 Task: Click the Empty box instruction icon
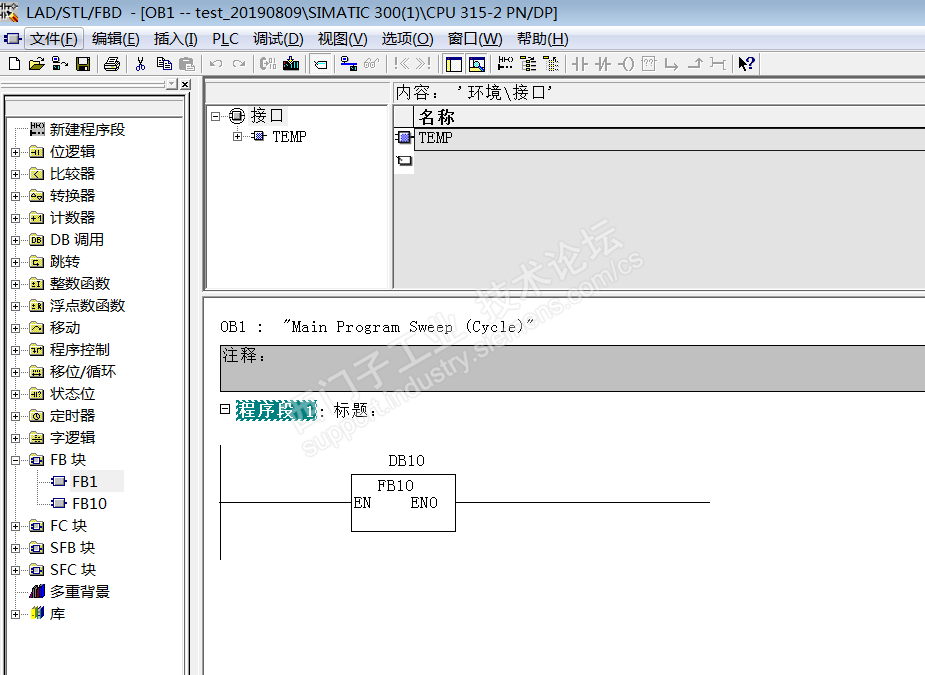(648, 64)
